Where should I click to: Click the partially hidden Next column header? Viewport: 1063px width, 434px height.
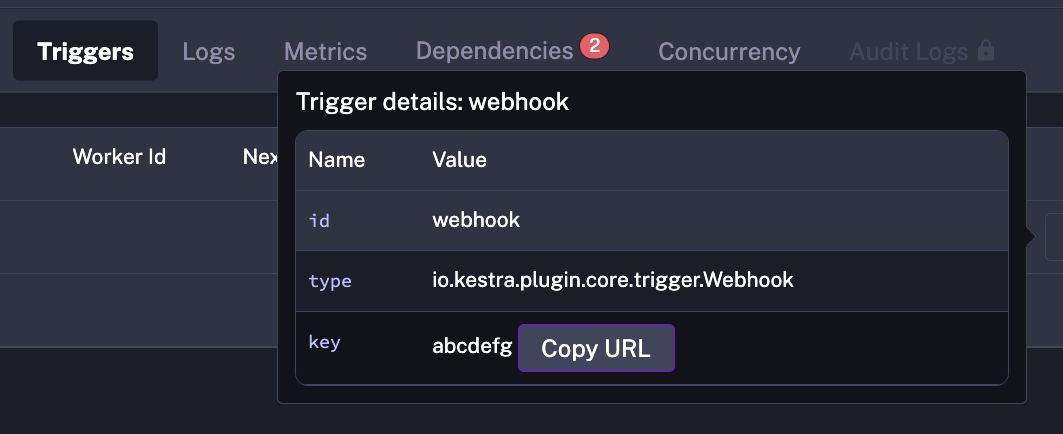[x=260, y=157]
